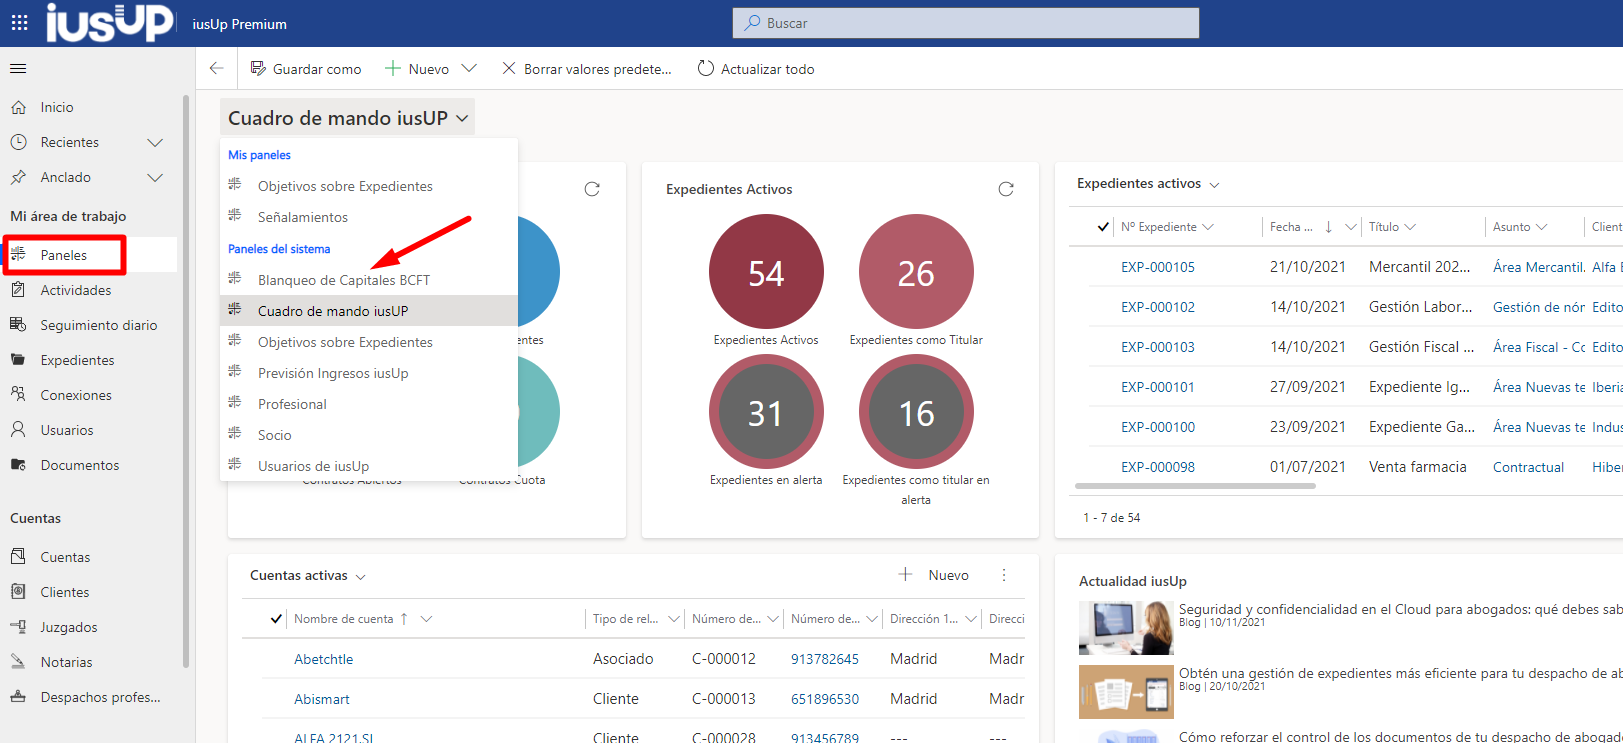Open more options in Cuentas activas
This screenshot has width=1623, height=743.
[x=1004, y=575]
